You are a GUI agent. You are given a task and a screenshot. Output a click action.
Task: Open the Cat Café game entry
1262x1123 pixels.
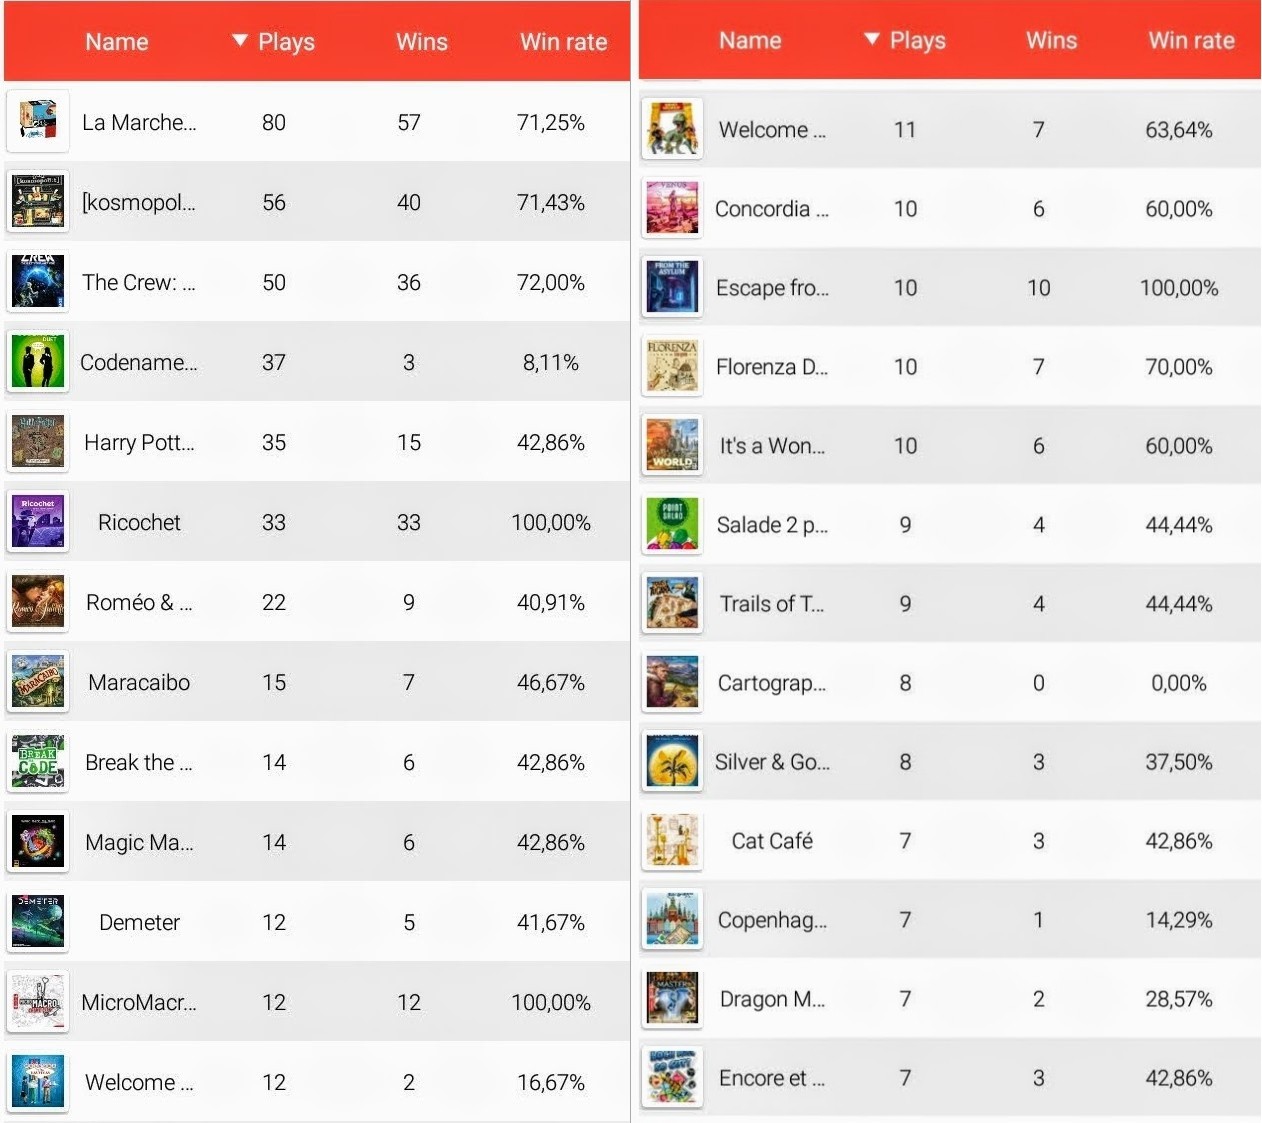coord(950,841)
